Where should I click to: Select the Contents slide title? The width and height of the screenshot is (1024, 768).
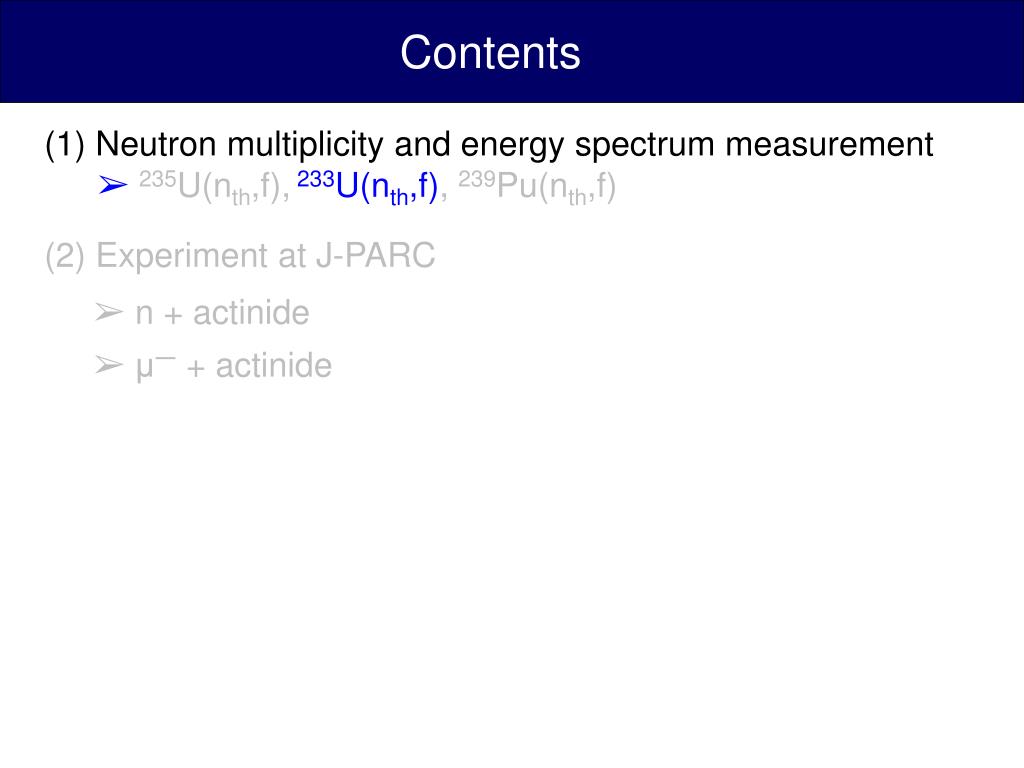point(490,52)
